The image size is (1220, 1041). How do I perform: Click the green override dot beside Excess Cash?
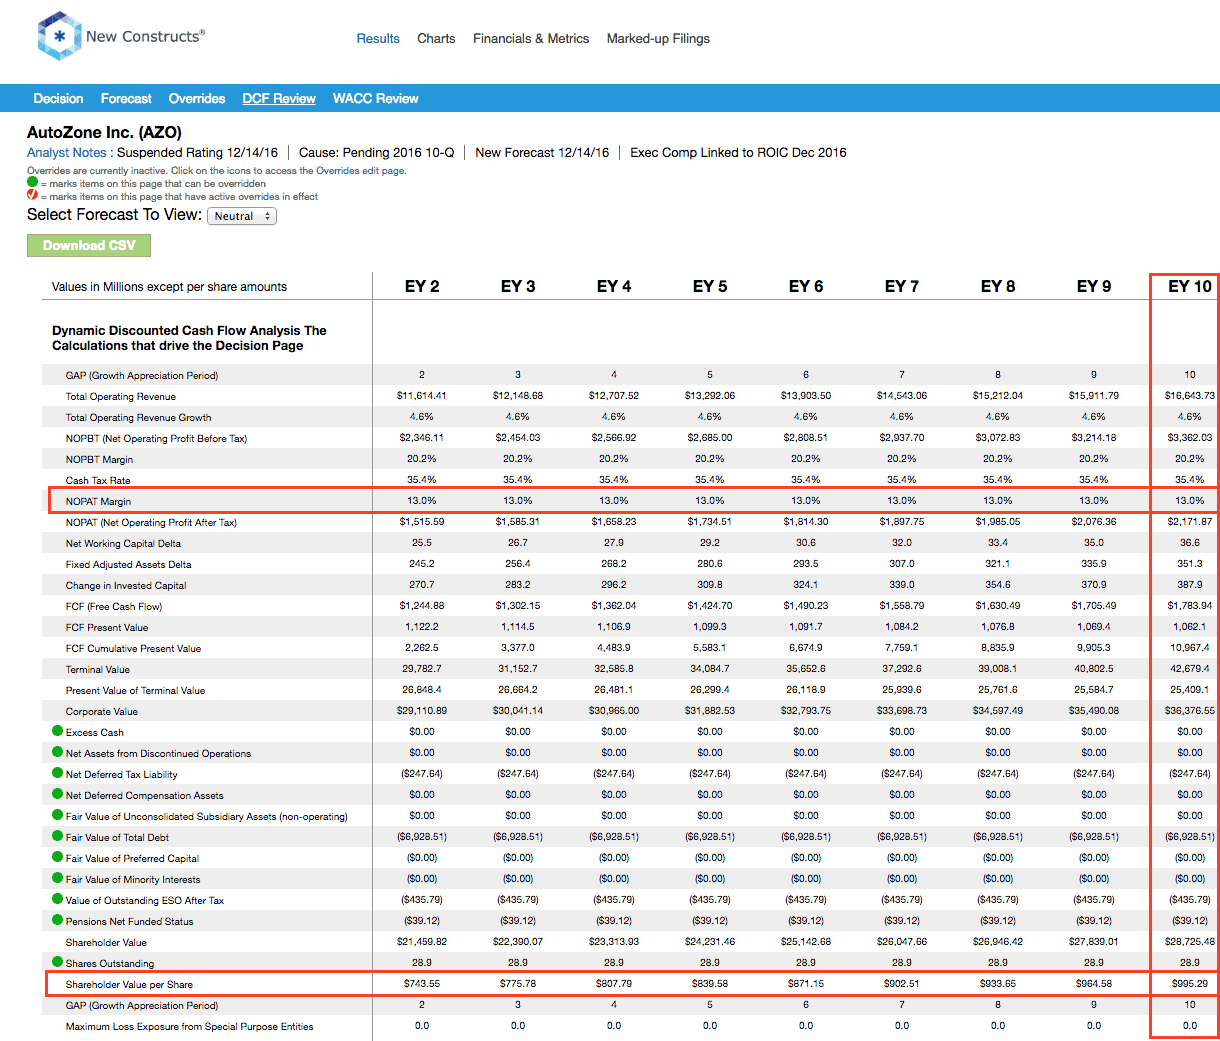tap(58, 731)
